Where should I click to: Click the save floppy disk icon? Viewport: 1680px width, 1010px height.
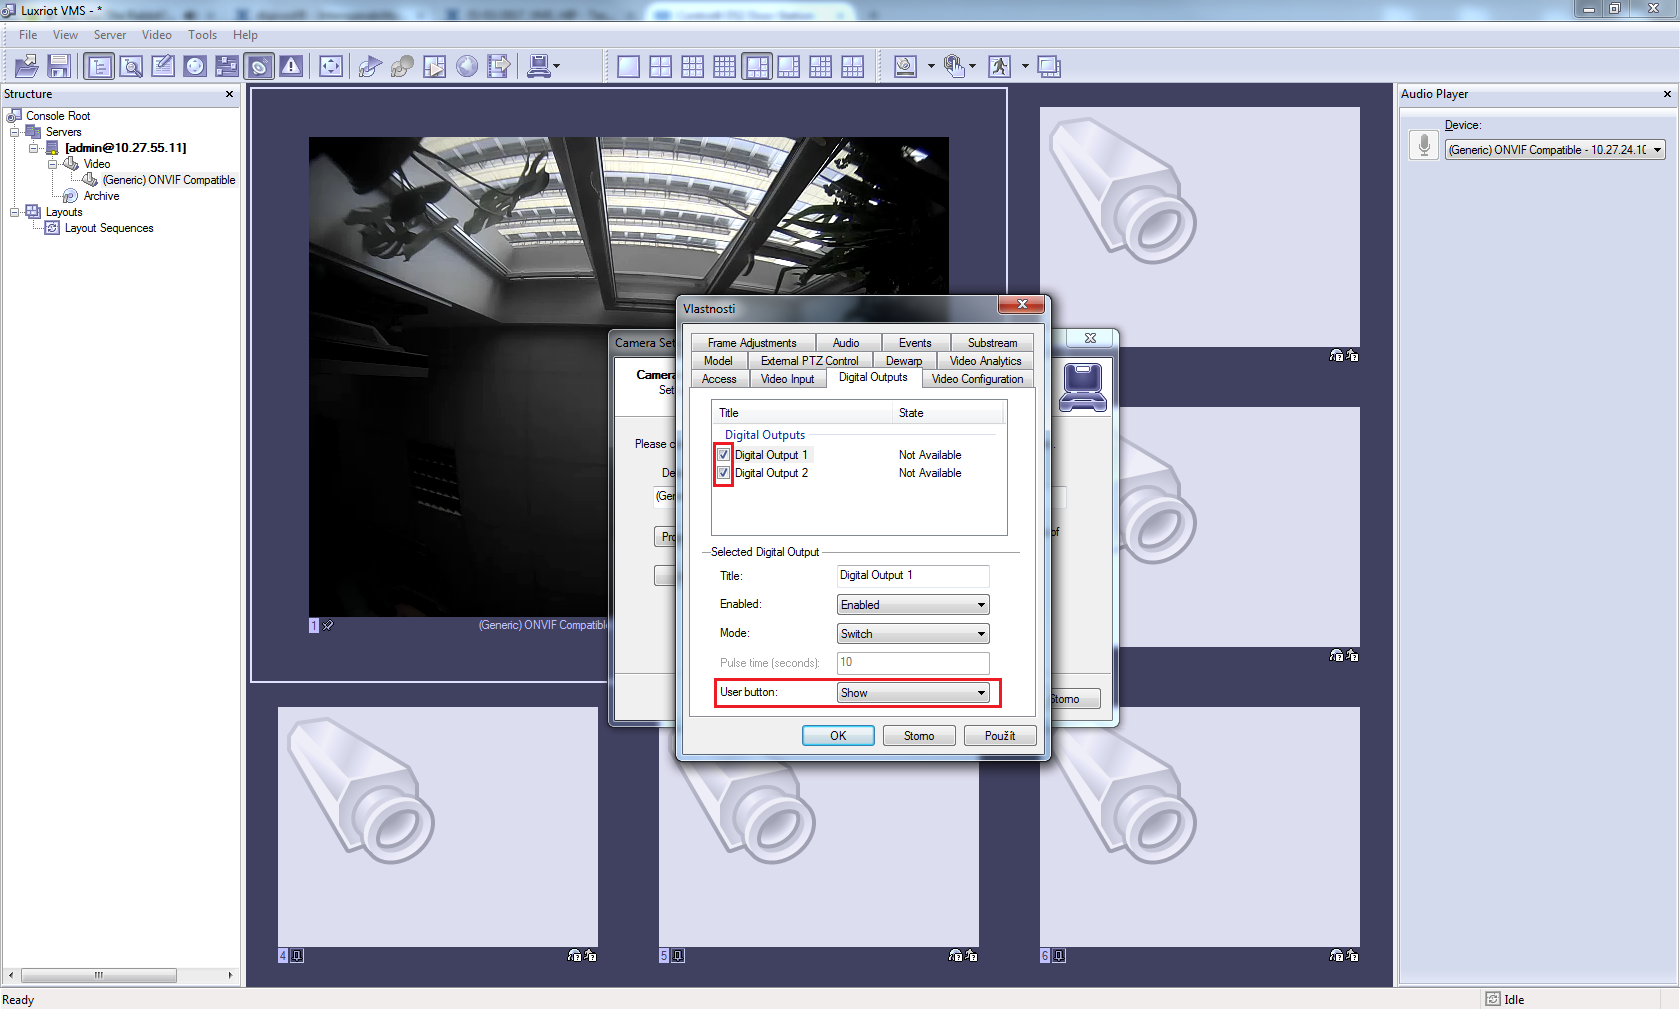click(59, 67)
